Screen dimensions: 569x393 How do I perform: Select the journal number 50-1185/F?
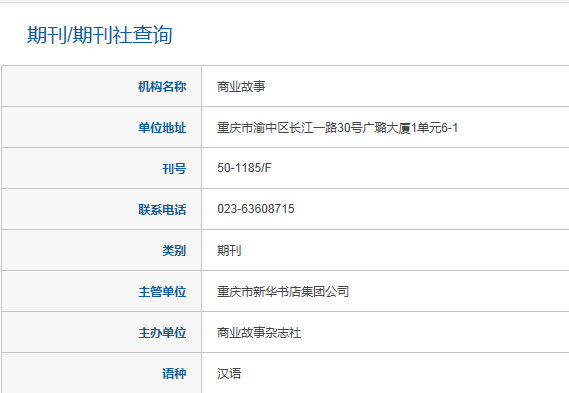click(244, 168)
